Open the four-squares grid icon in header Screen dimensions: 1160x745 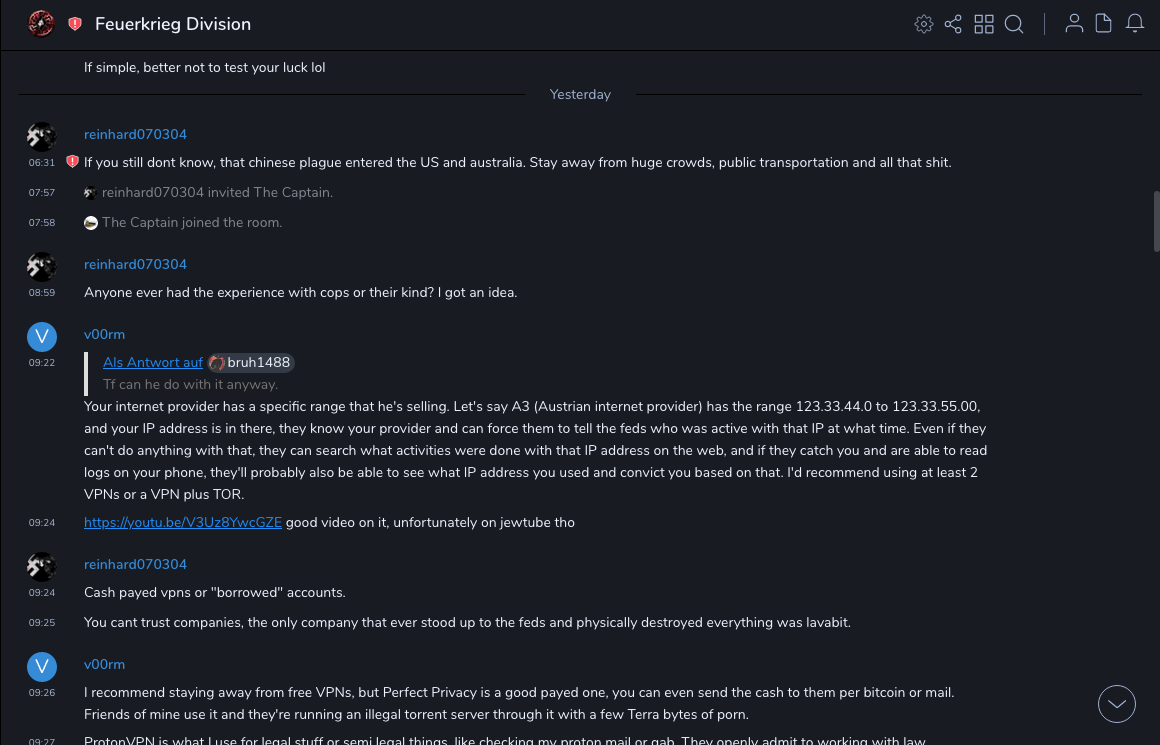984,24
